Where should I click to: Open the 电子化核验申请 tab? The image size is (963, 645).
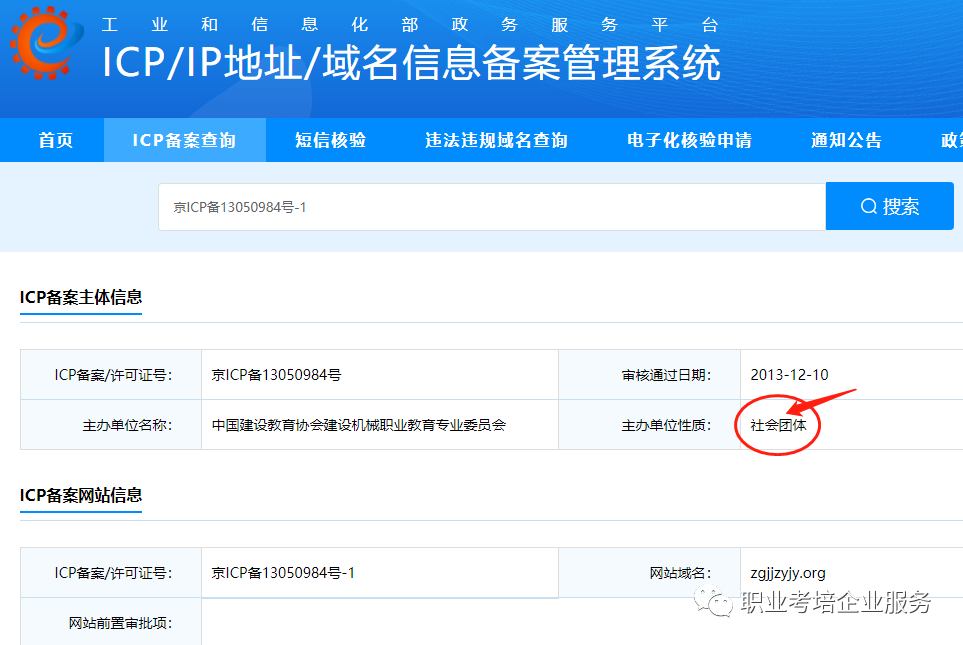pyautogui.click(x=689, y=140)
